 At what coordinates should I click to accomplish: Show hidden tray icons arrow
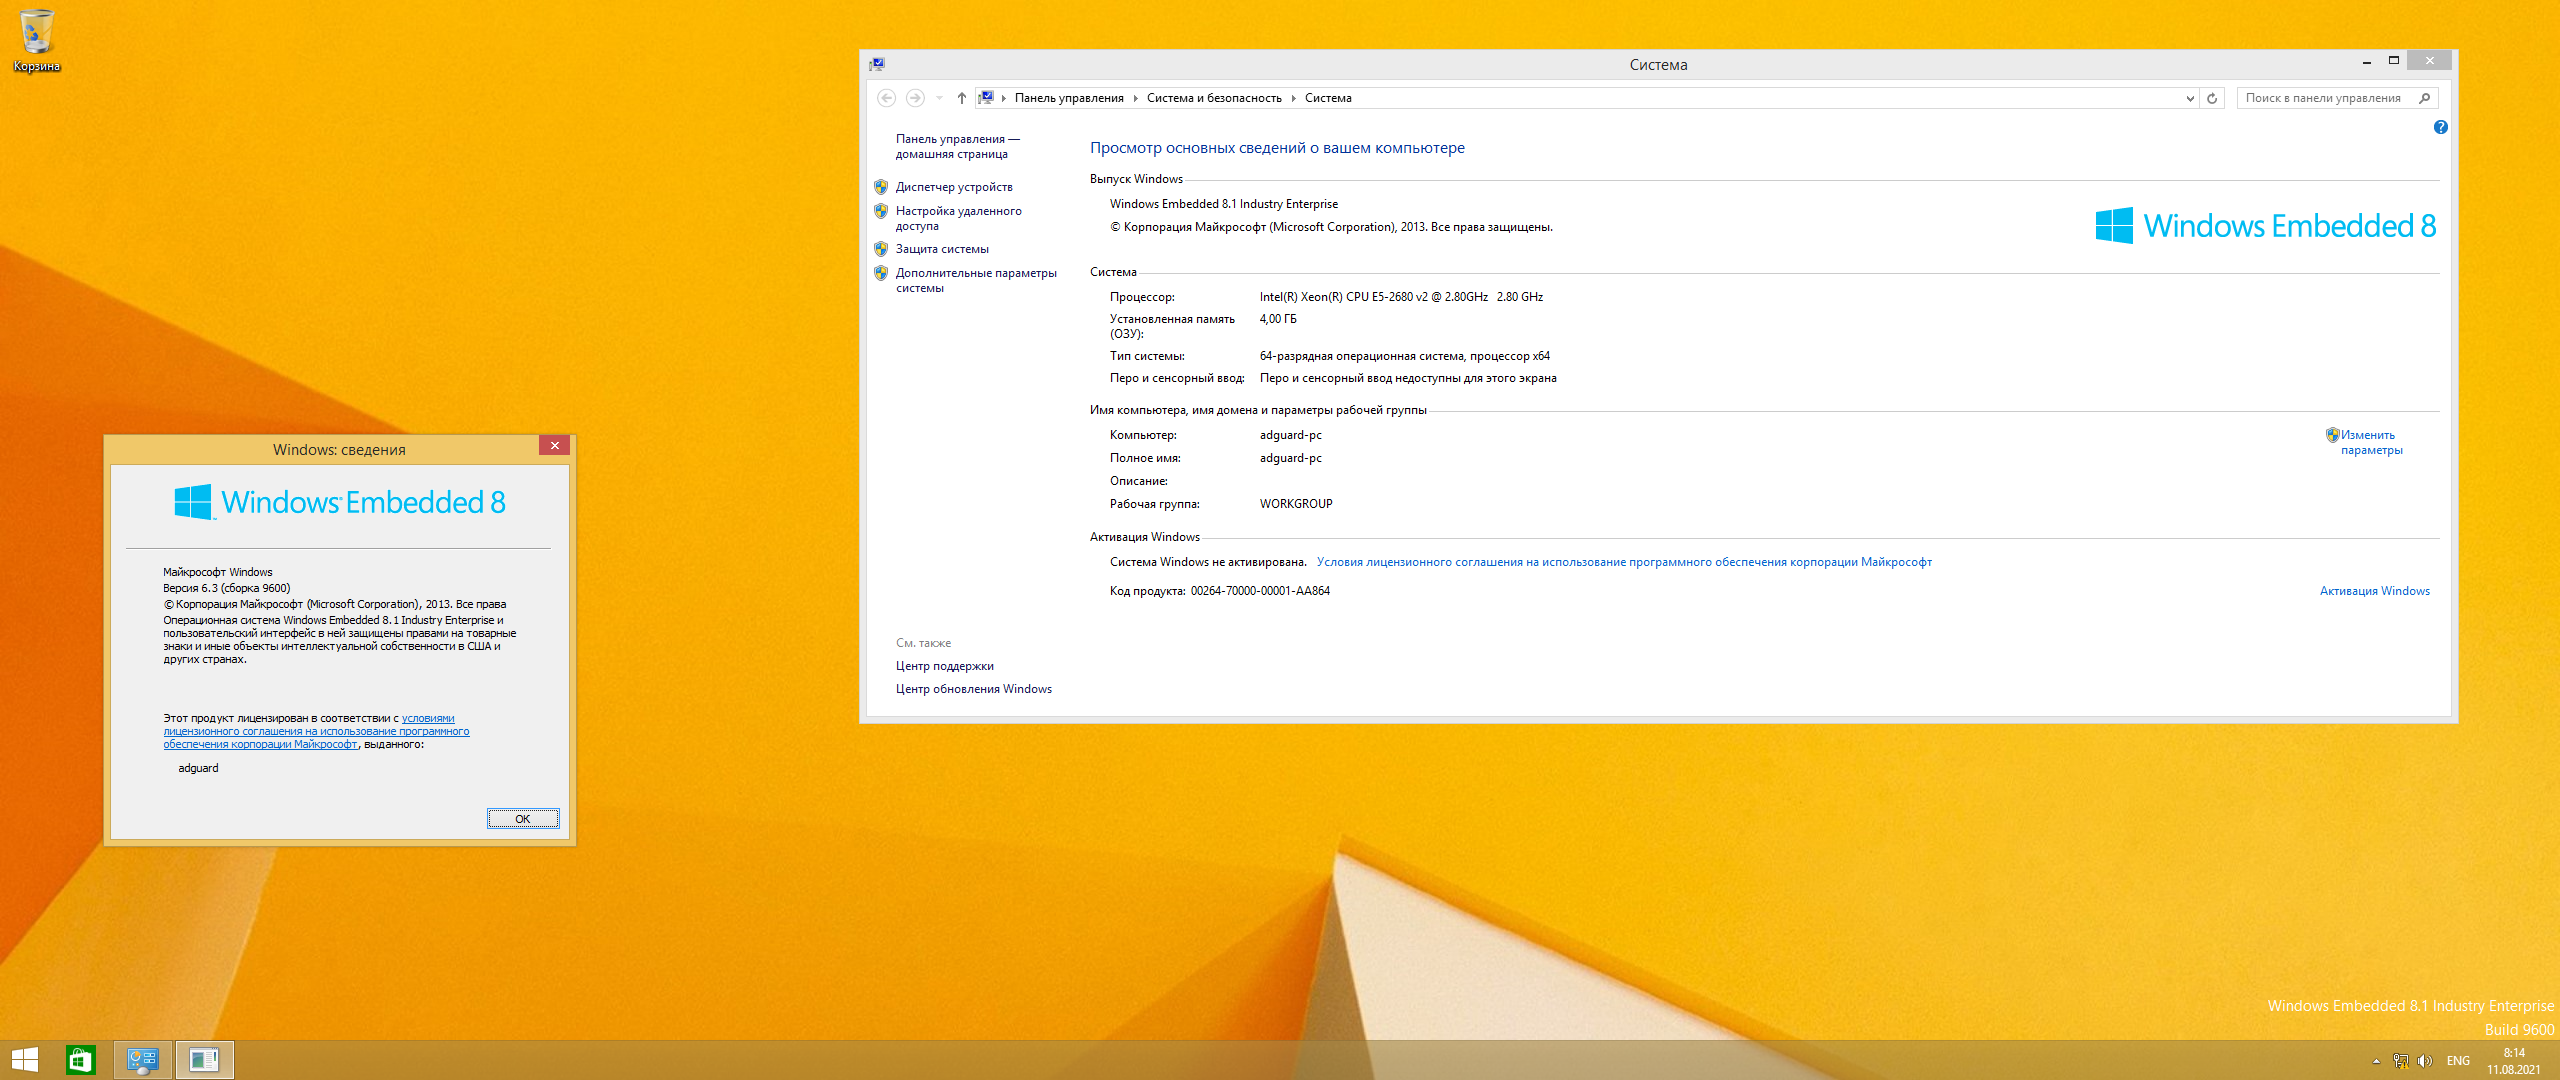[2376, 1061]
